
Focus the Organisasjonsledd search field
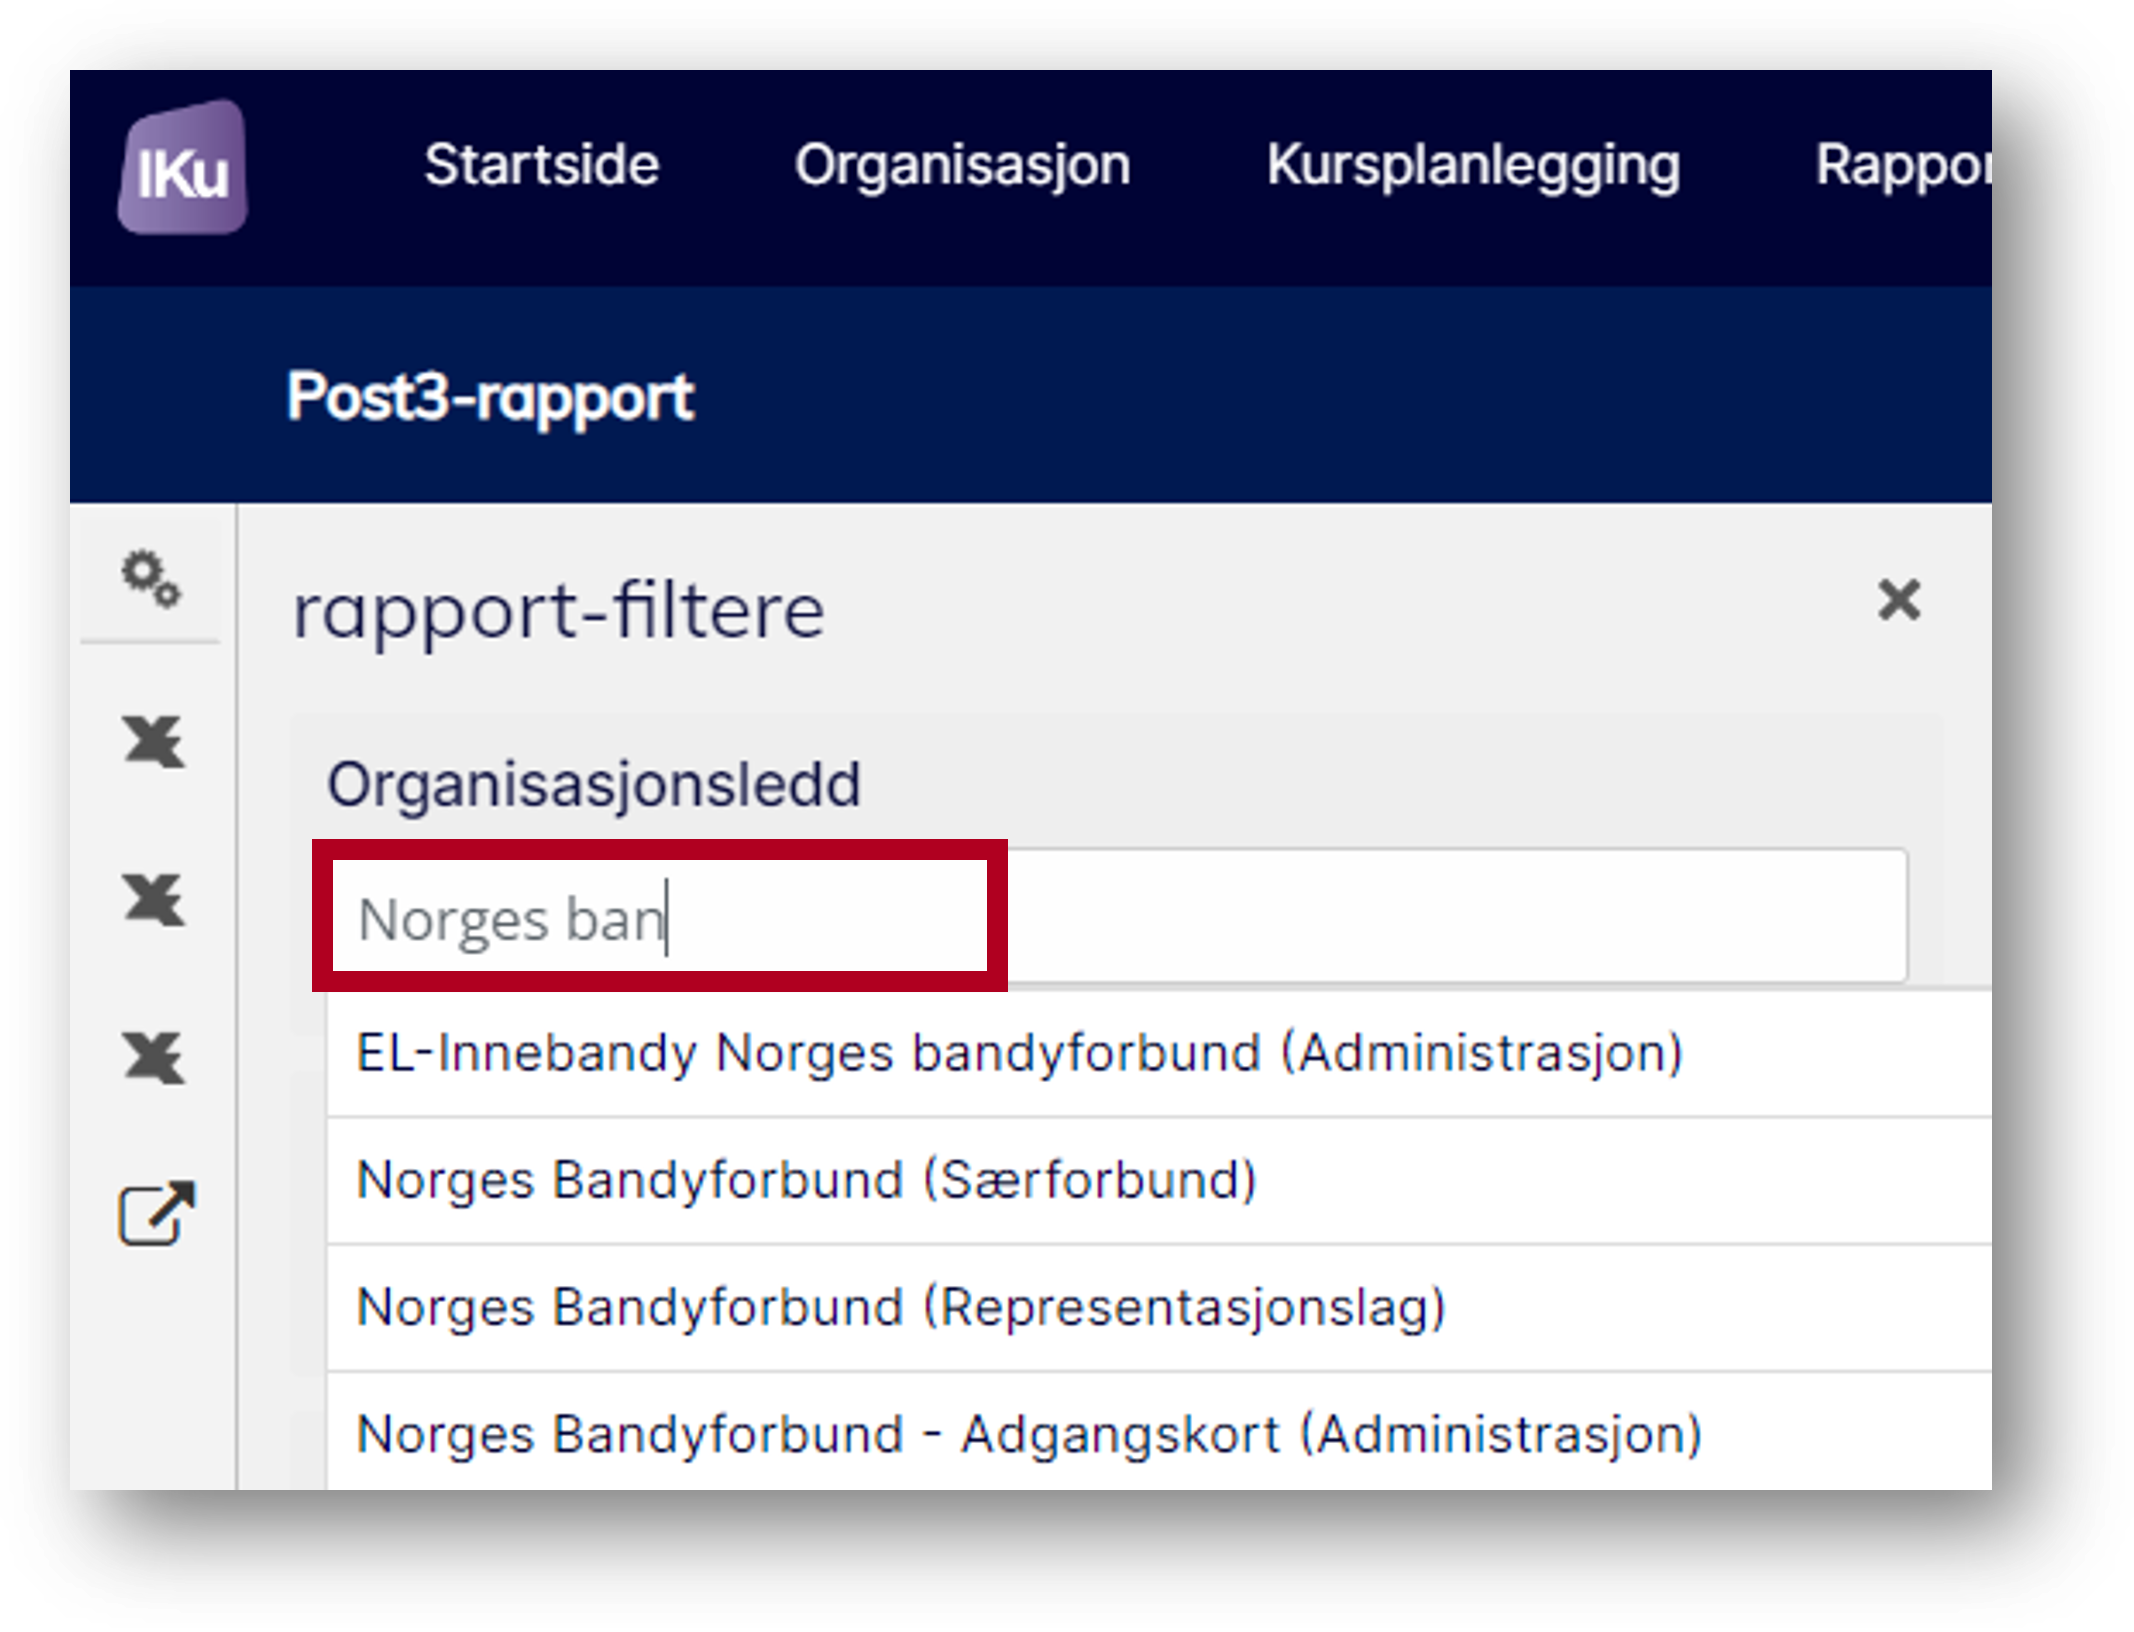1118,916
